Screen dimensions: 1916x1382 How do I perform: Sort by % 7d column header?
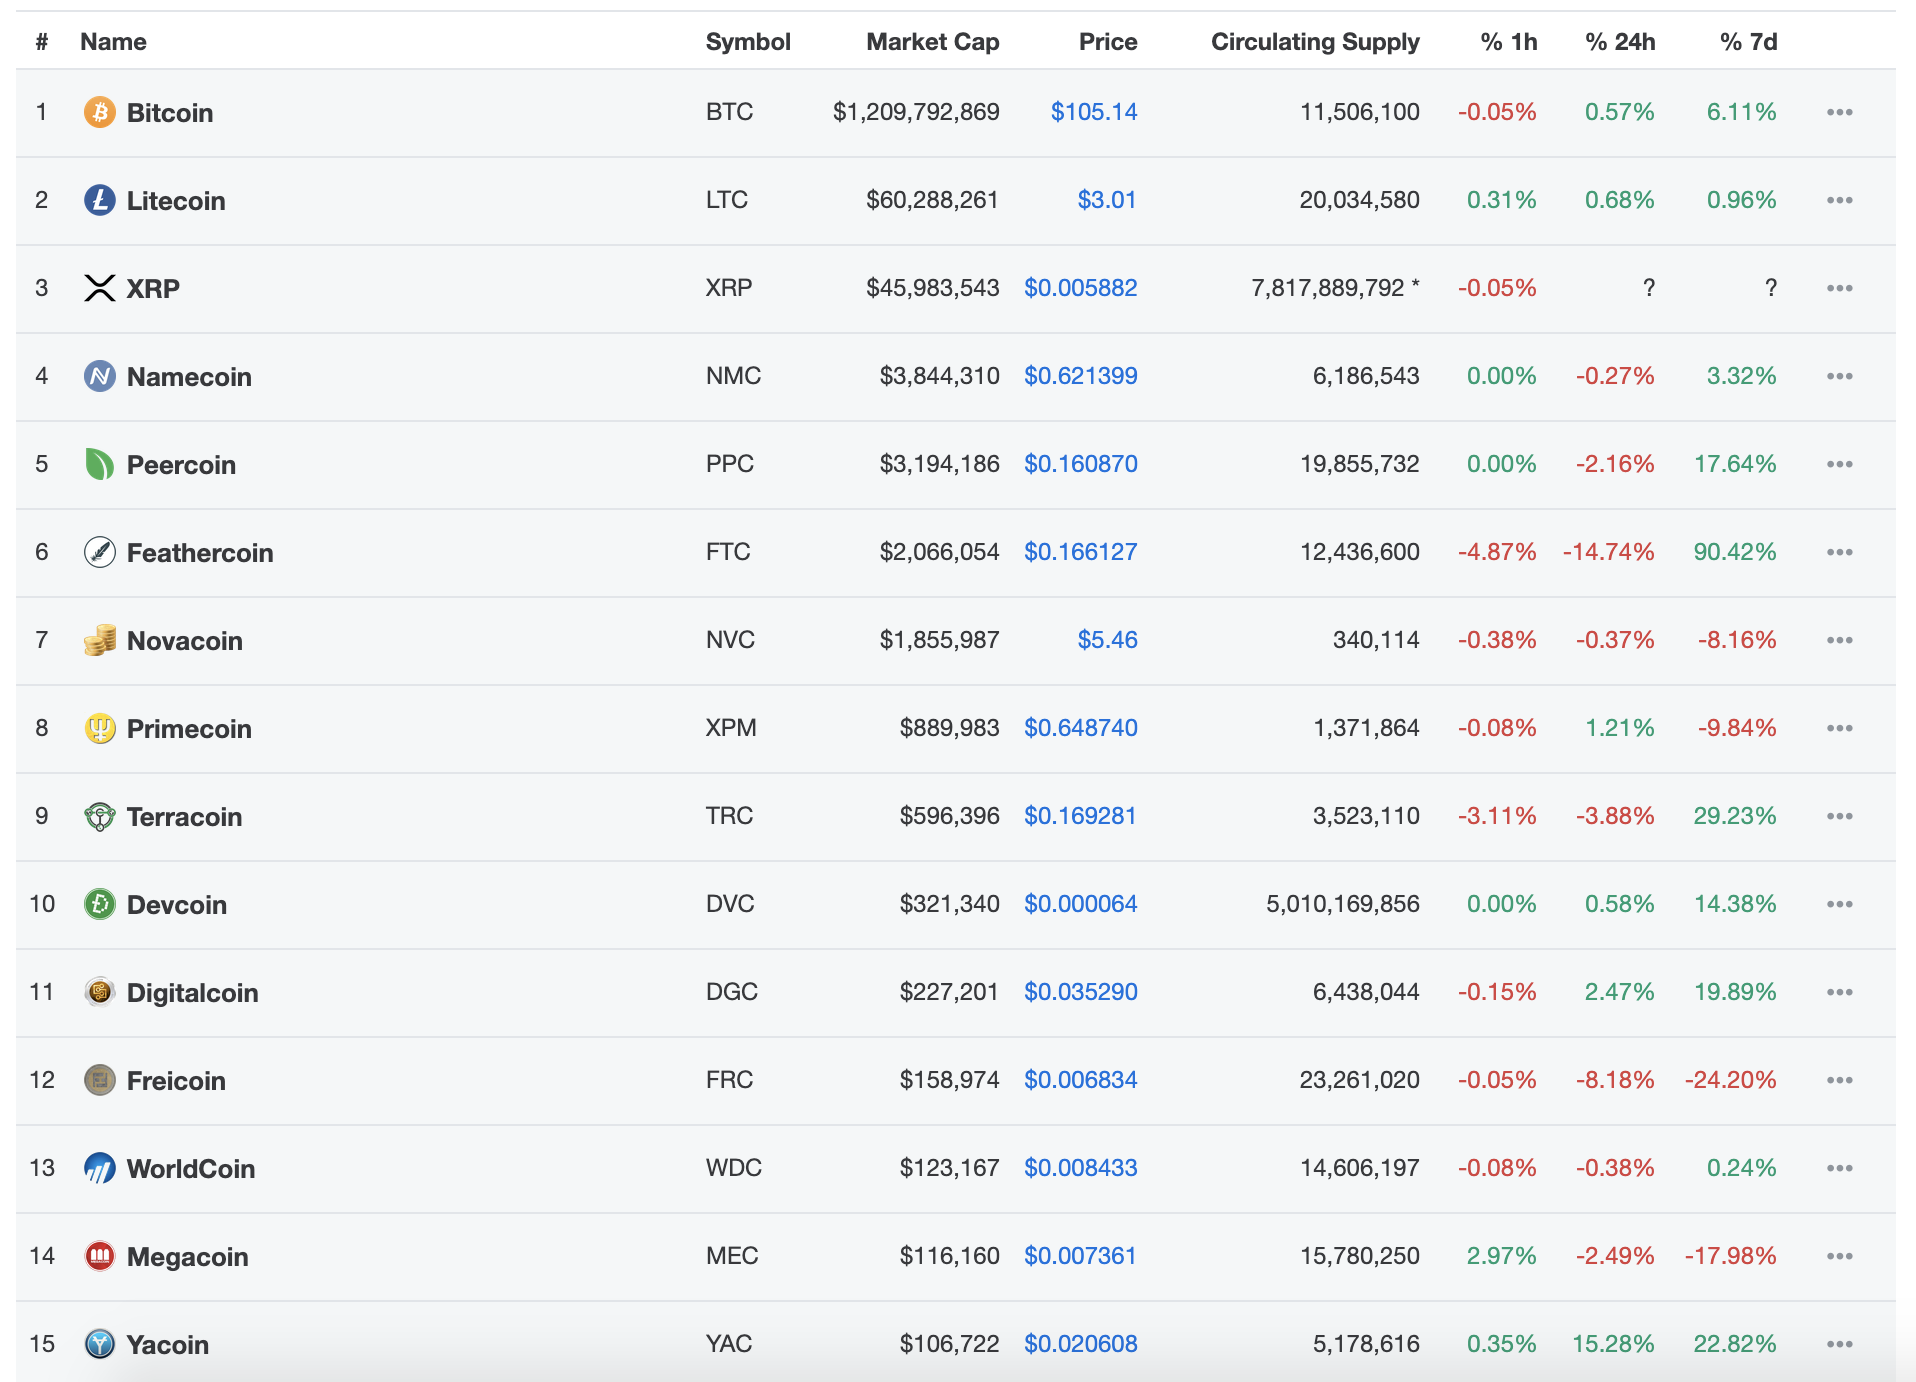[x=1749, y=42]
